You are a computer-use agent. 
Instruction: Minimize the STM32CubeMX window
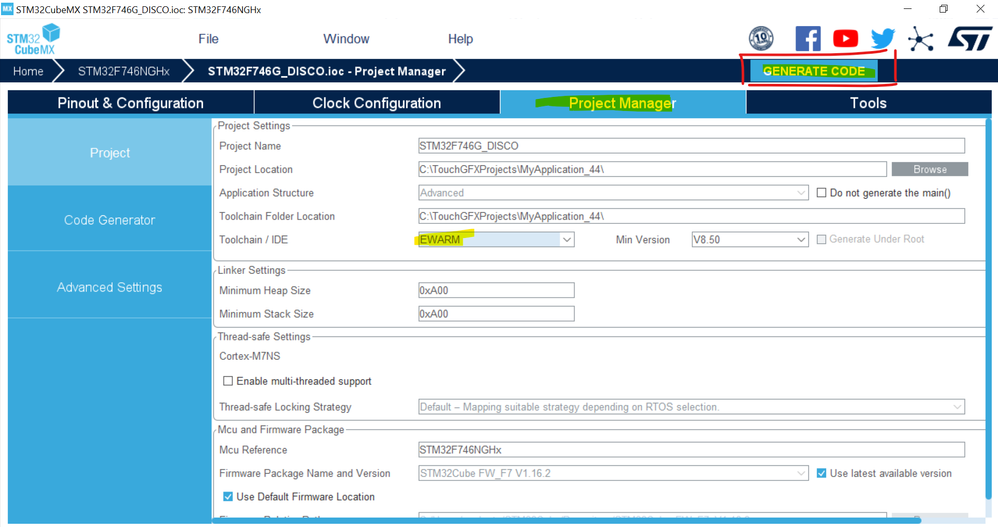point(908,9)
